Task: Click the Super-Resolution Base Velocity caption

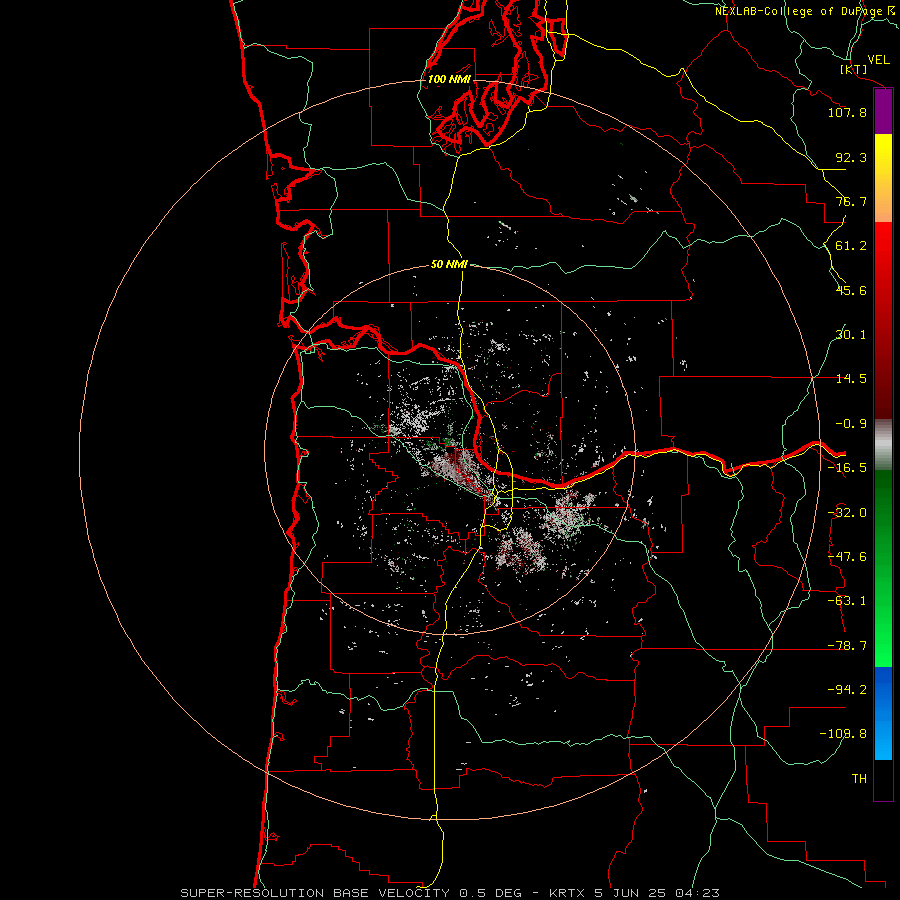Action: click(x=450, y=893)
